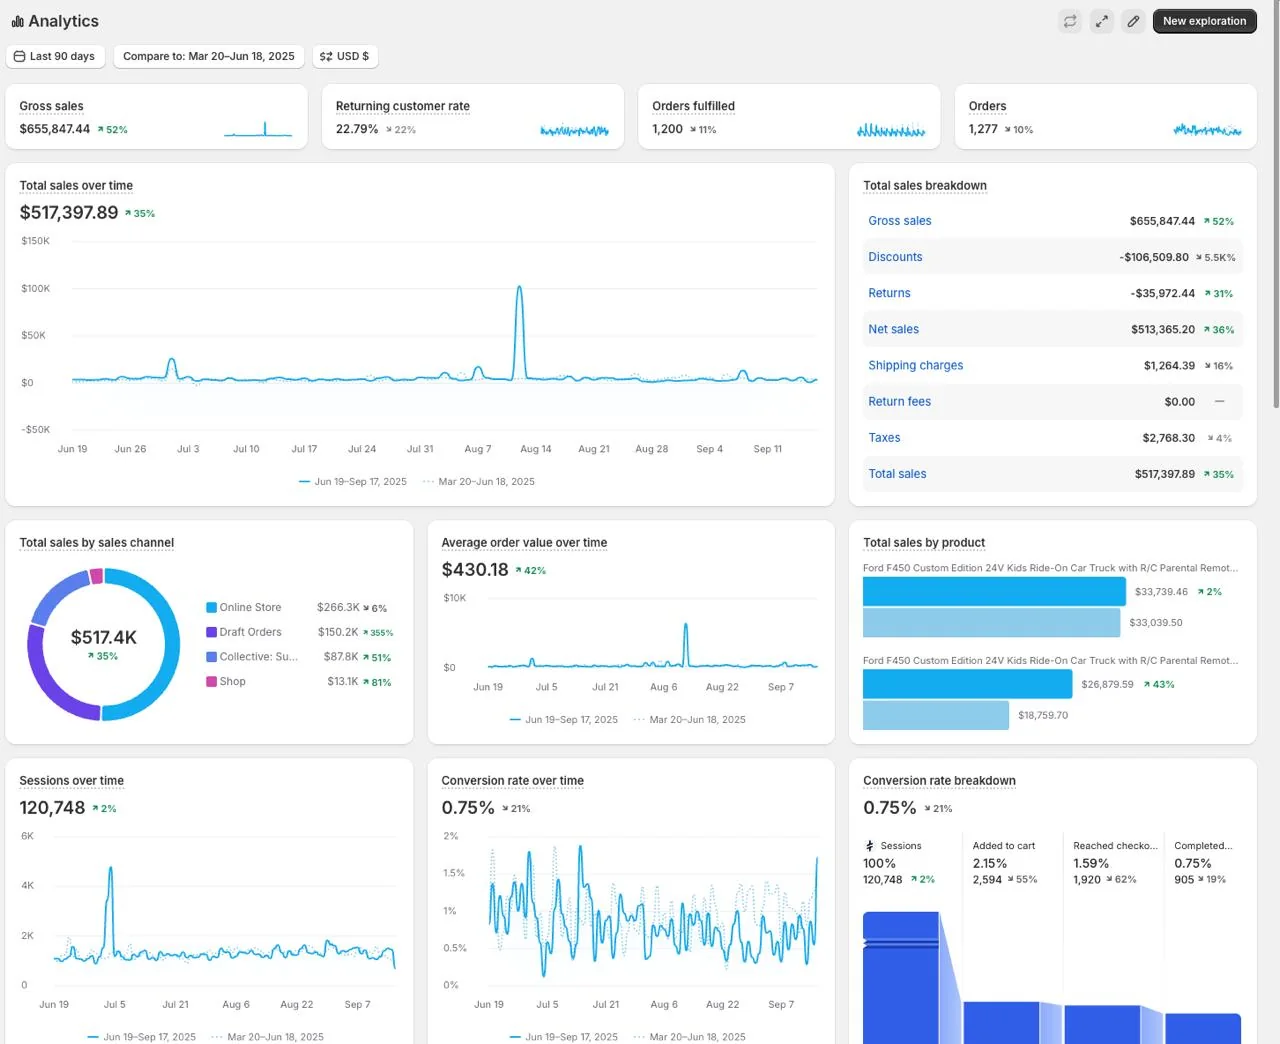1280x1044 pixels.
Task: Click the $33,739.46 product sales bar
Action: tap(994, 592)
